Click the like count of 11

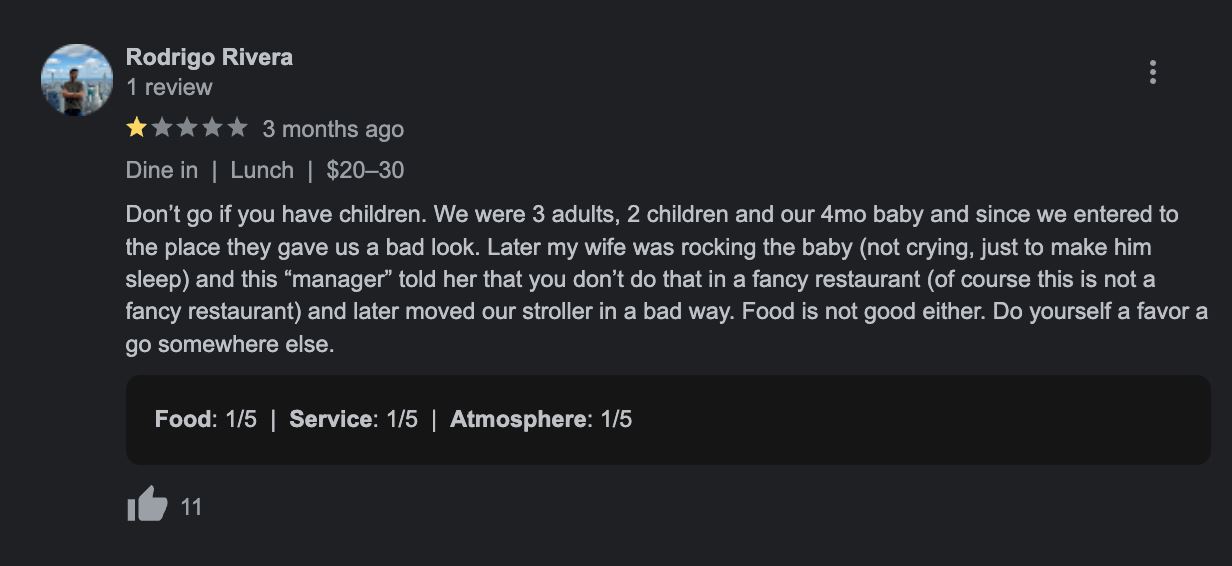coord(191,507)
